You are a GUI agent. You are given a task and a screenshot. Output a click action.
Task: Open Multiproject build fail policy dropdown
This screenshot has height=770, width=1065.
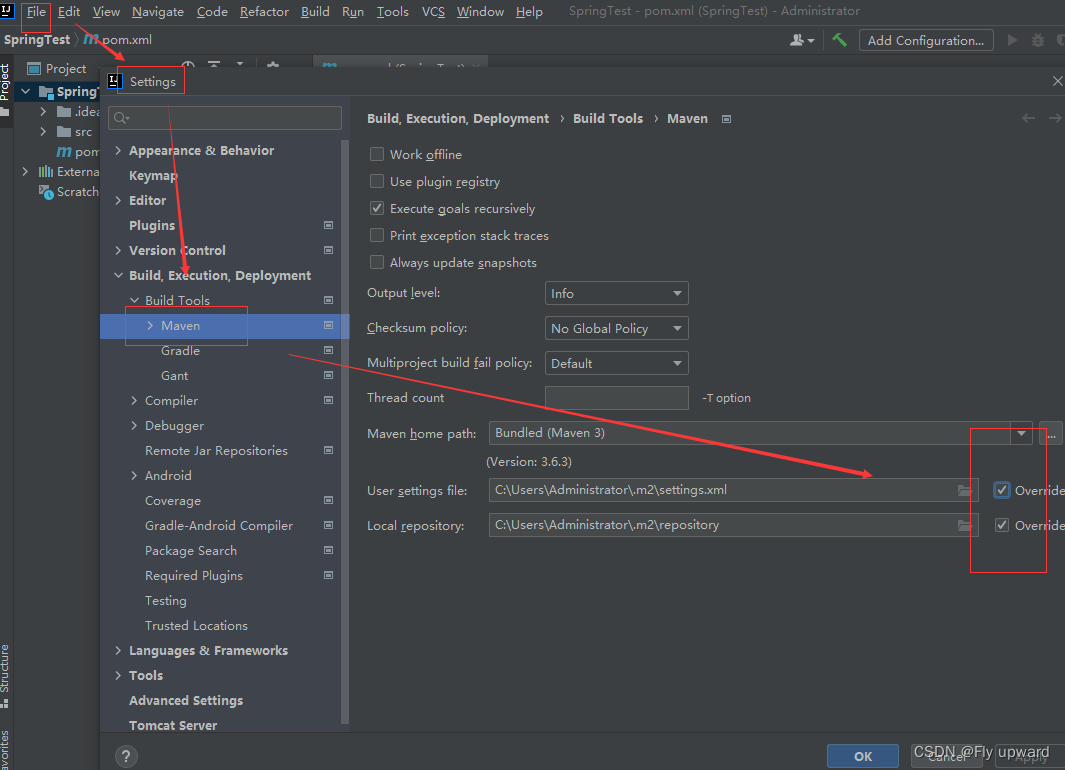click(616, 363)
